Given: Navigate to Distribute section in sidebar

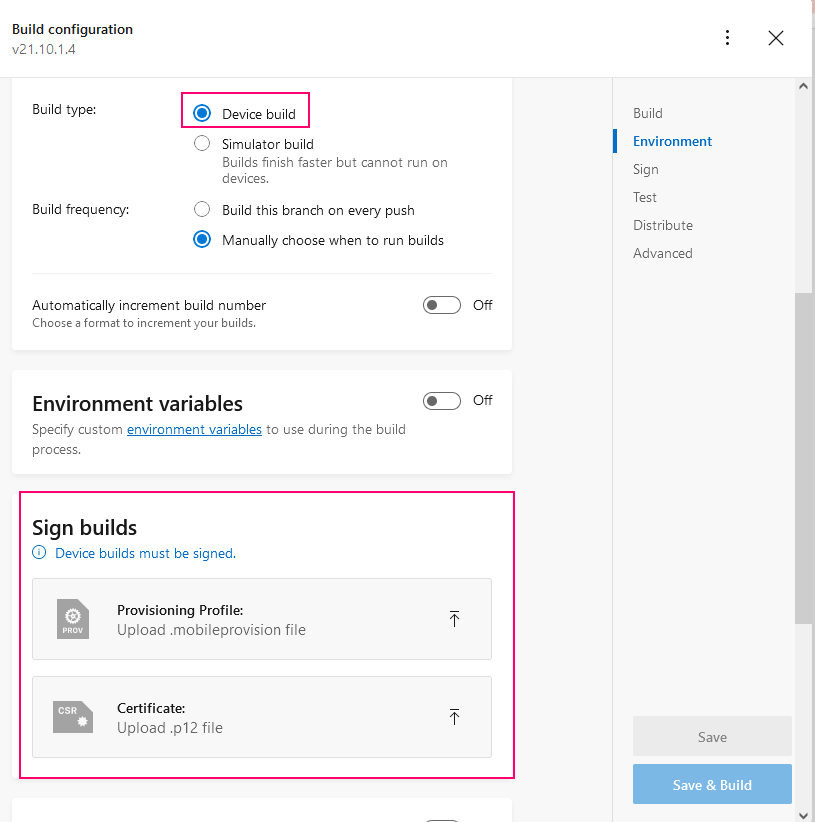Looking at the screenshot, I should [663, 225].
